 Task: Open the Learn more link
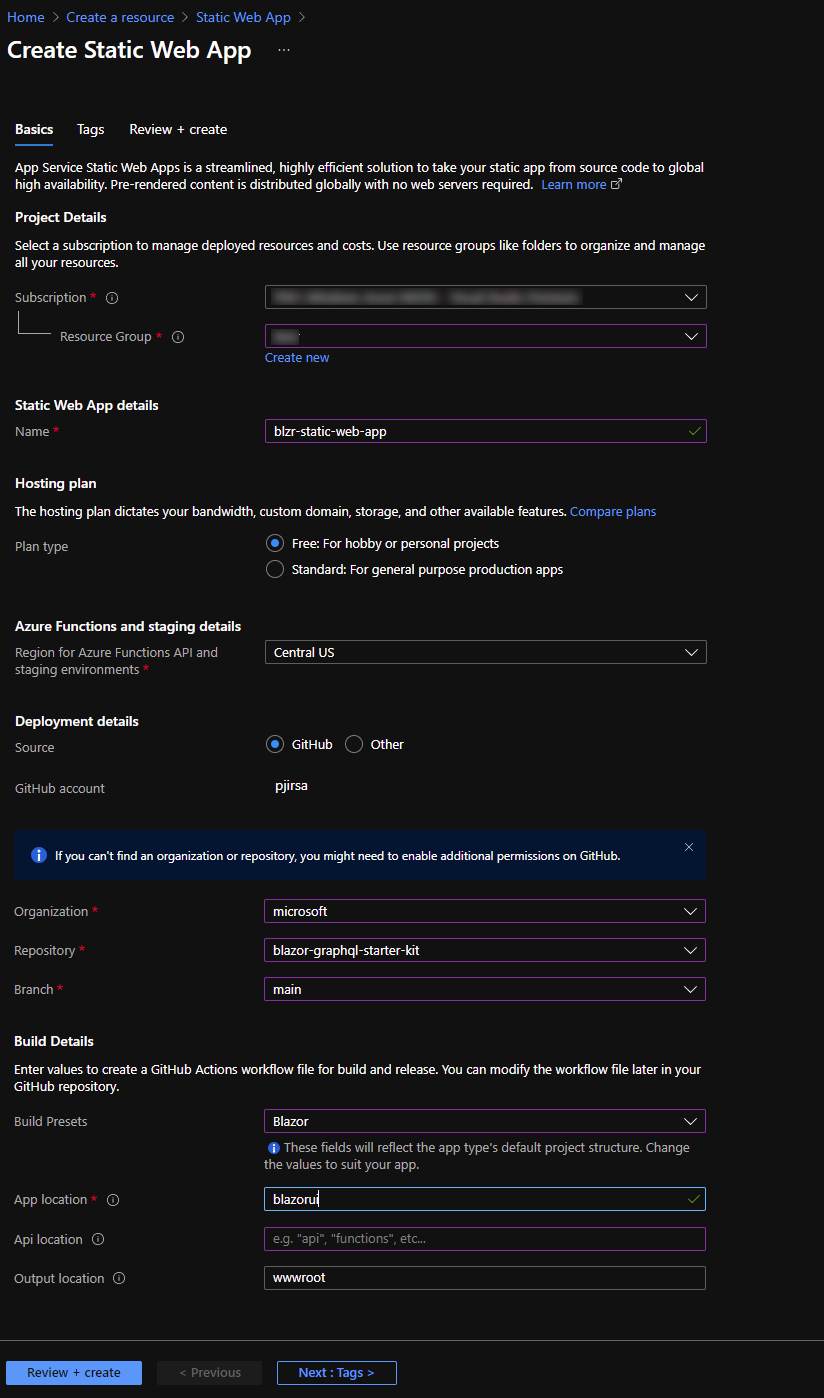pyautogui.click(x=574, y=184)
